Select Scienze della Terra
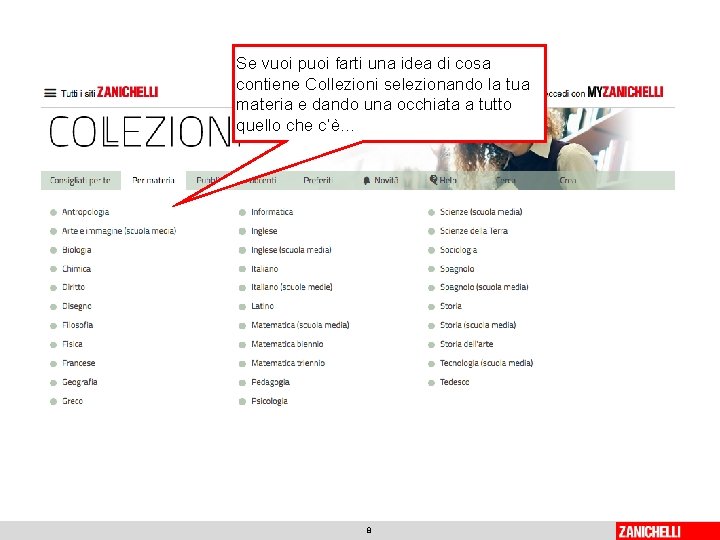 473,231
